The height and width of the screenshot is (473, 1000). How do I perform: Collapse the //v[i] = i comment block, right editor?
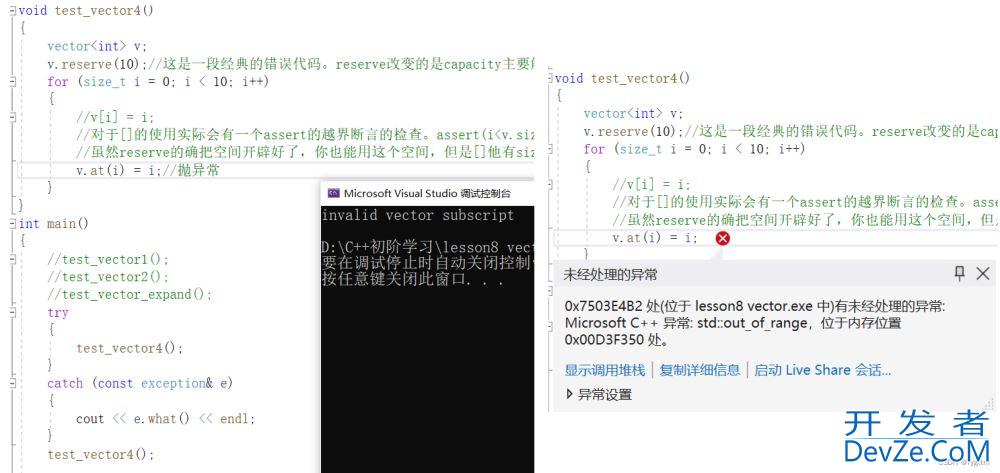(550, 184)
